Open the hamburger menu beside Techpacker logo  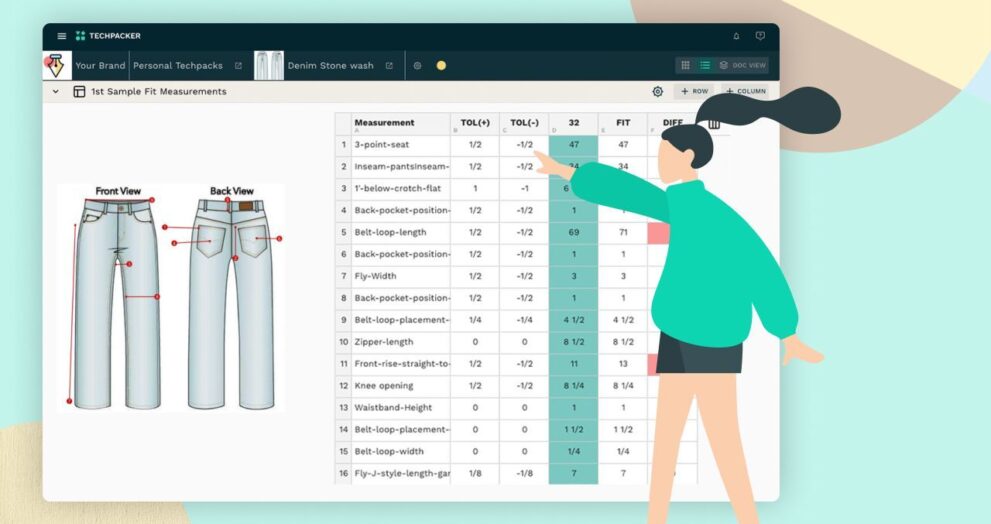click(62, 36)
